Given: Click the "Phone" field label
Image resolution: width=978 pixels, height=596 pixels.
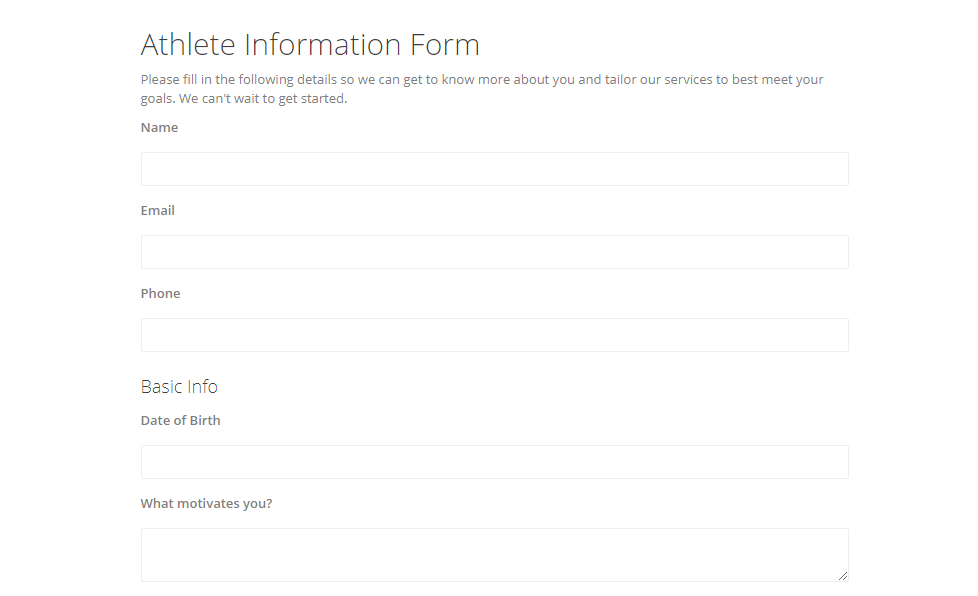Looking at the screenshot, I should click(x=161, y=293).
